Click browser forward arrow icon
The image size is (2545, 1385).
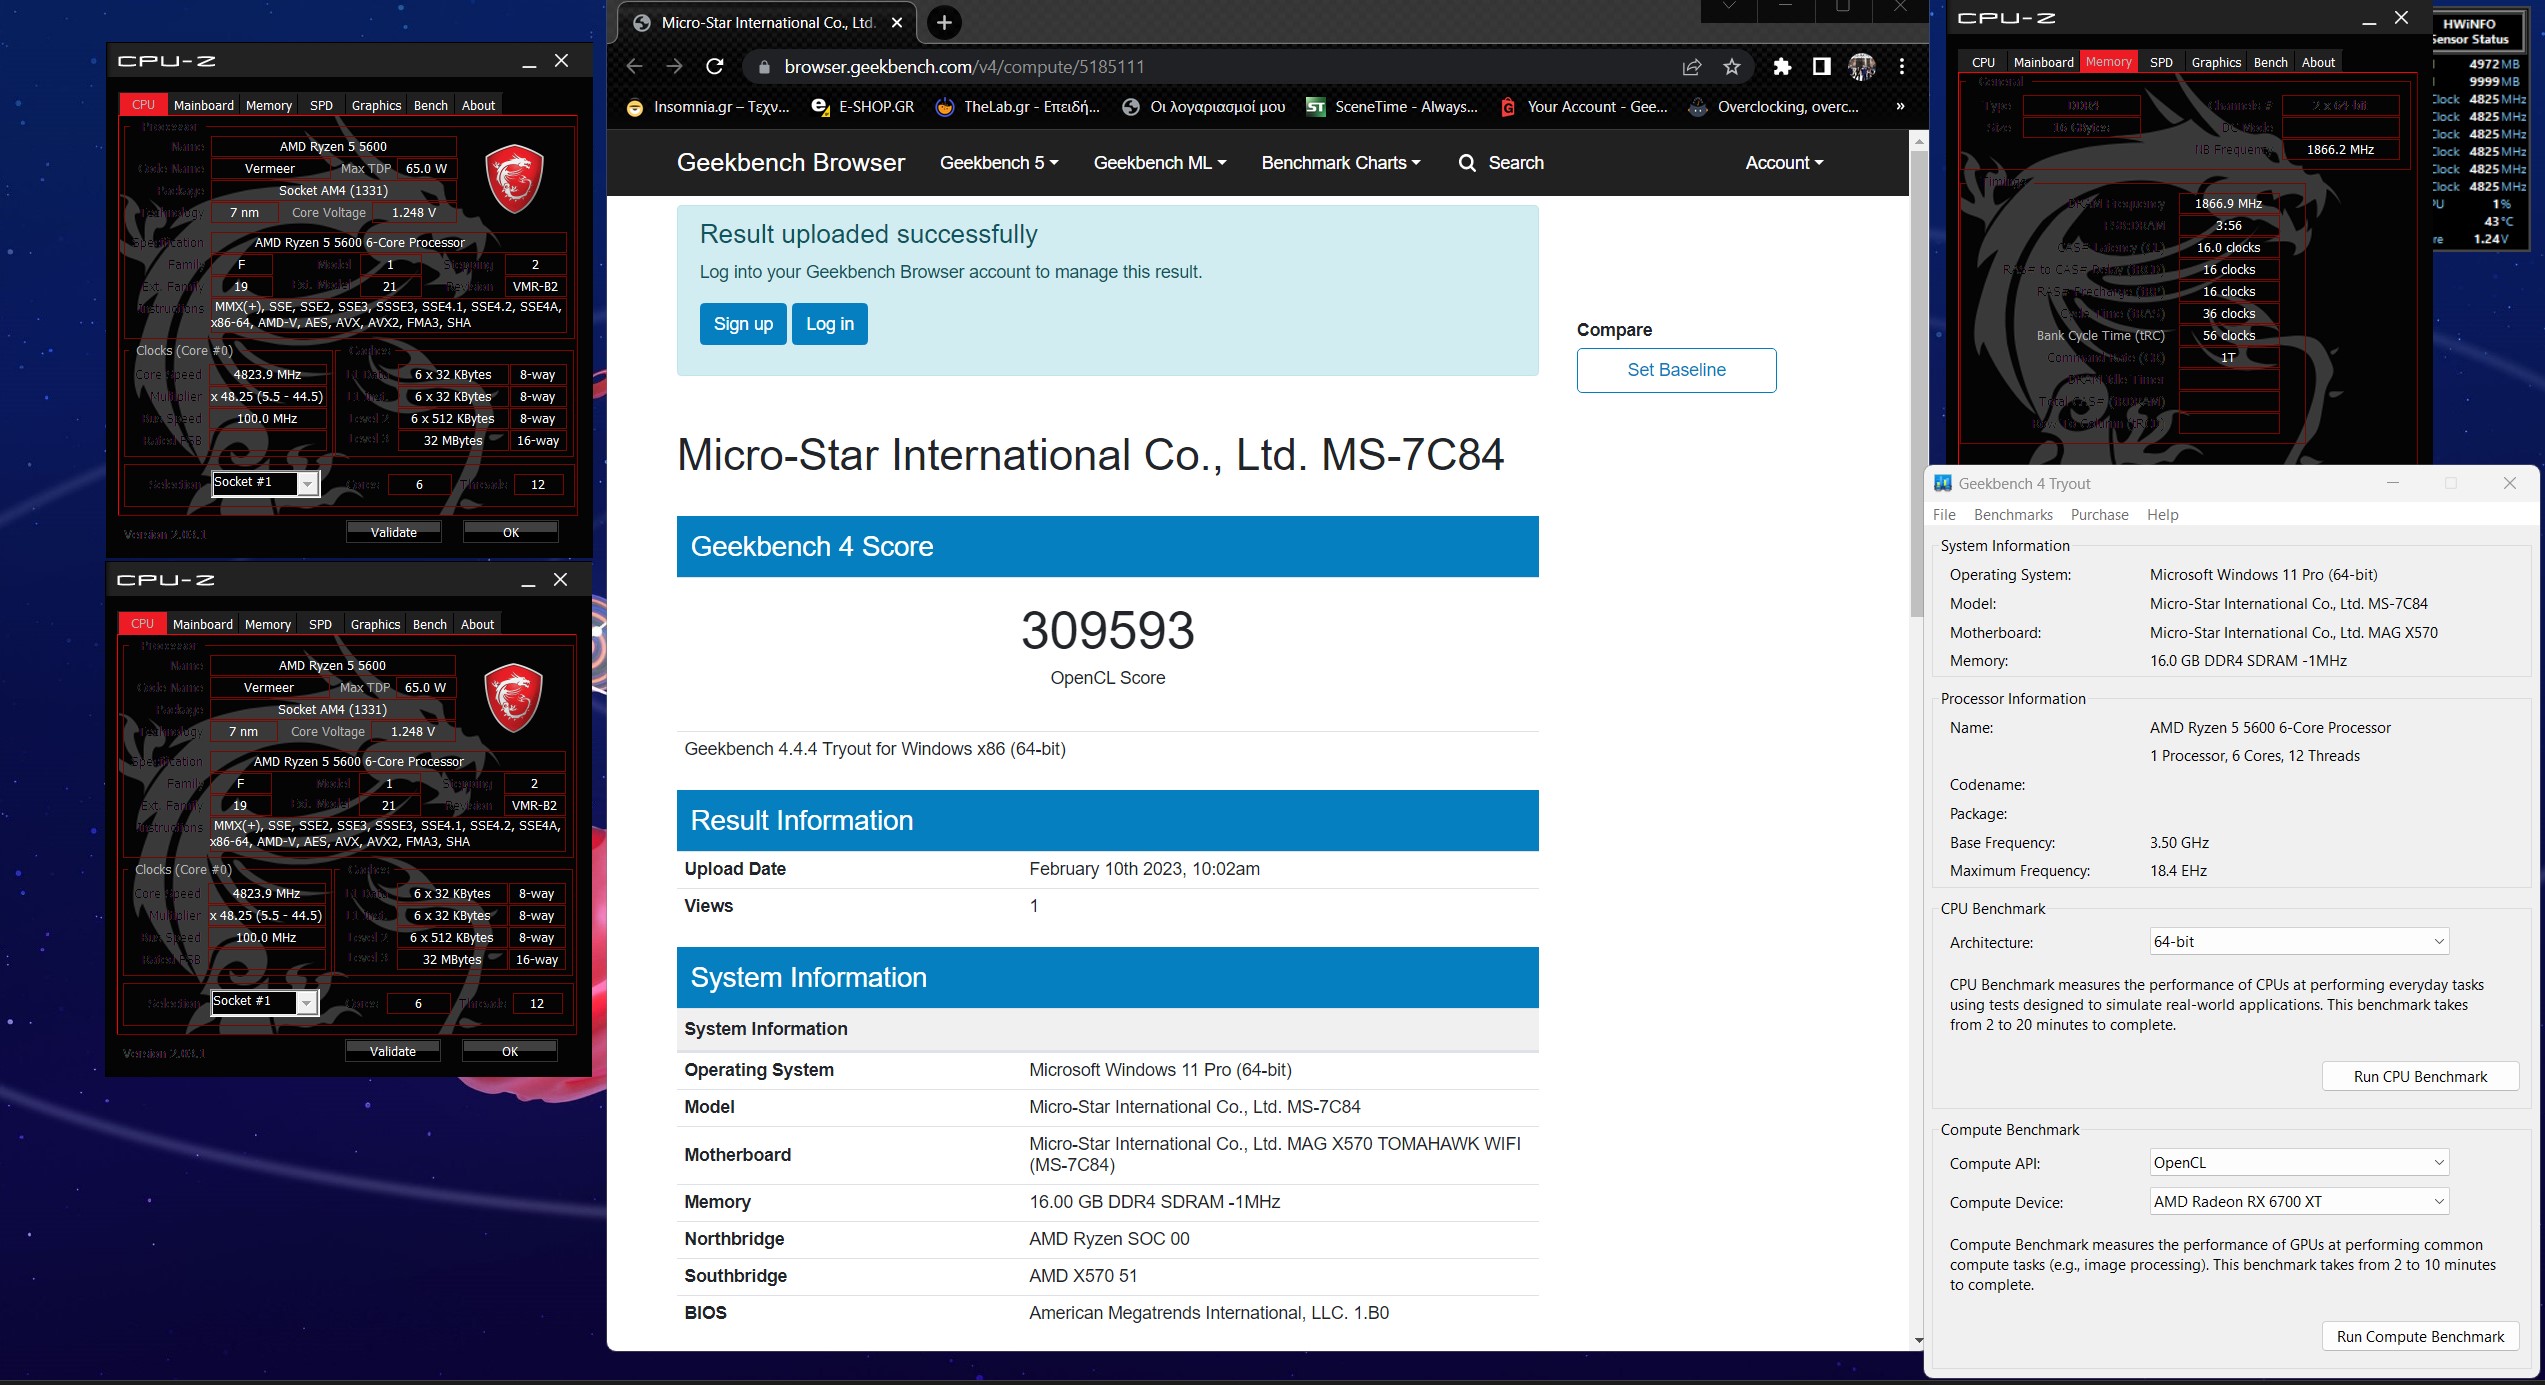click(674, 66)
